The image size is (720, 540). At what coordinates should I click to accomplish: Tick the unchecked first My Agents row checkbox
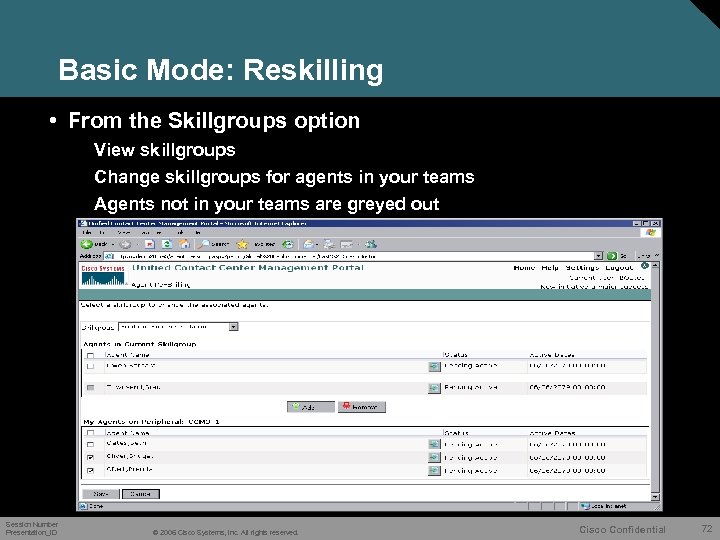pyautogui.click(x=90, y=444)
